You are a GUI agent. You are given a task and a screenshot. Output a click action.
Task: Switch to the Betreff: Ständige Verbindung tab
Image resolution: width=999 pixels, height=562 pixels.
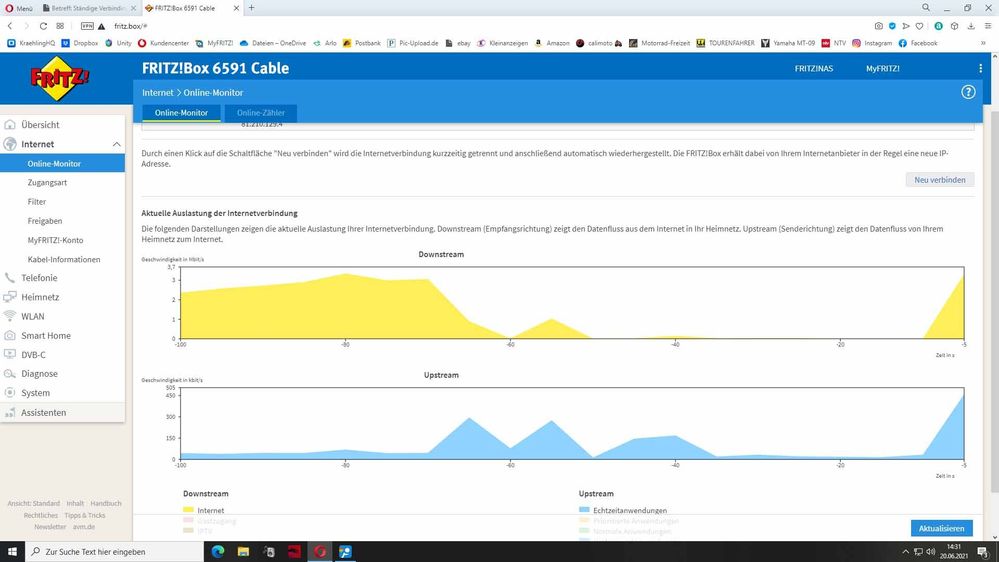(x=90, y=8)
